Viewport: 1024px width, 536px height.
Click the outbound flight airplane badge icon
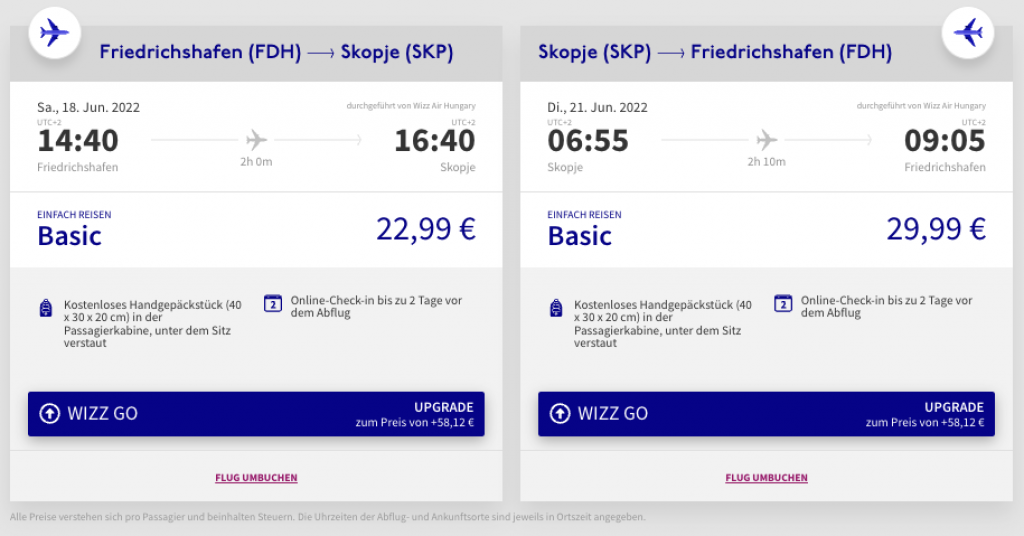[x=54, y=33]
